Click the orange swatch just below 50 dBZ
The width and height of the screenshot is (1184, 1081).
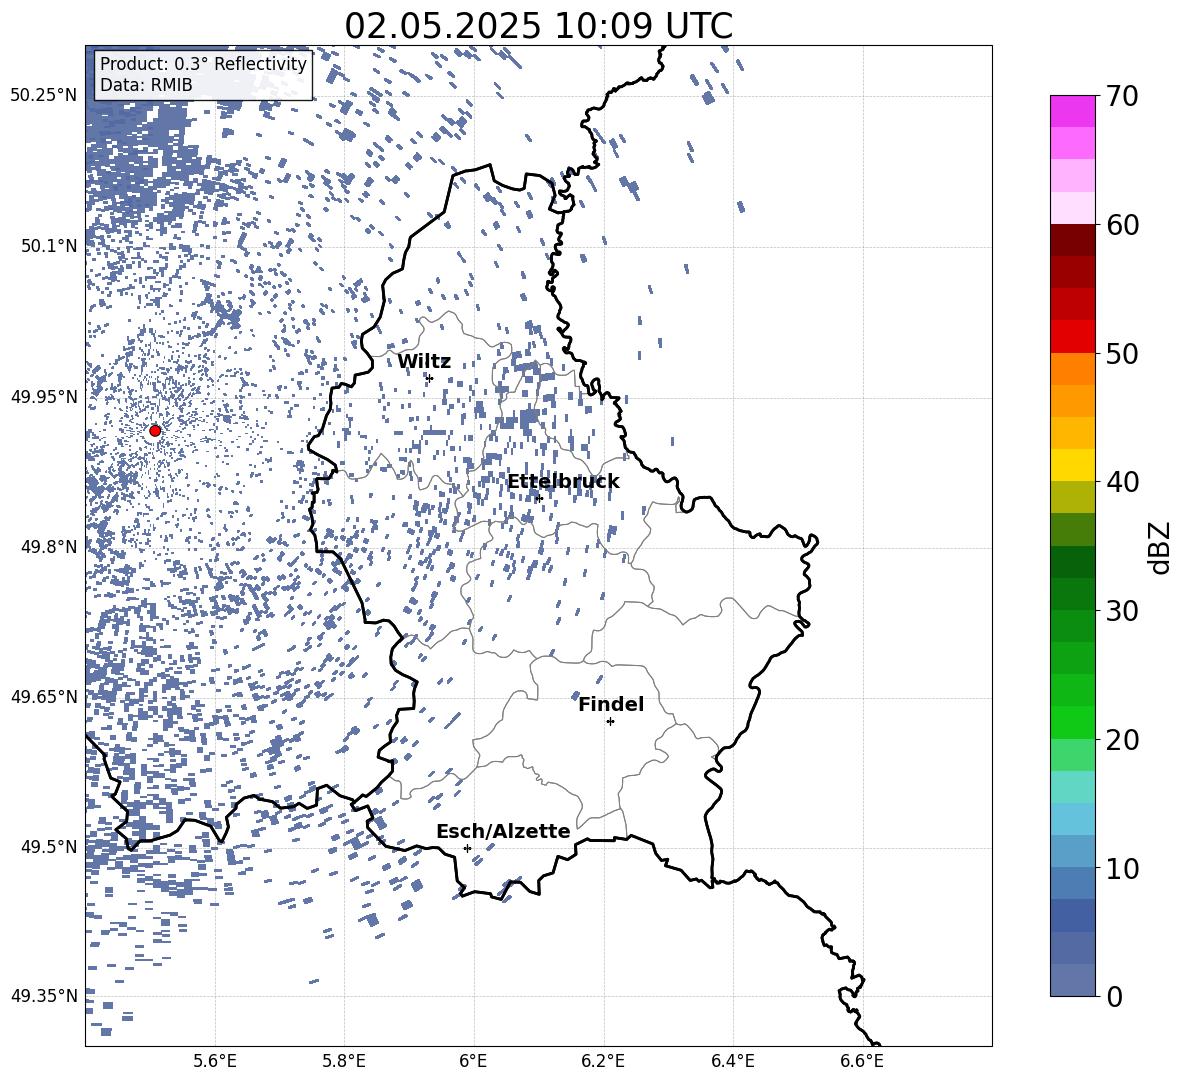[x=1072, y=368]
